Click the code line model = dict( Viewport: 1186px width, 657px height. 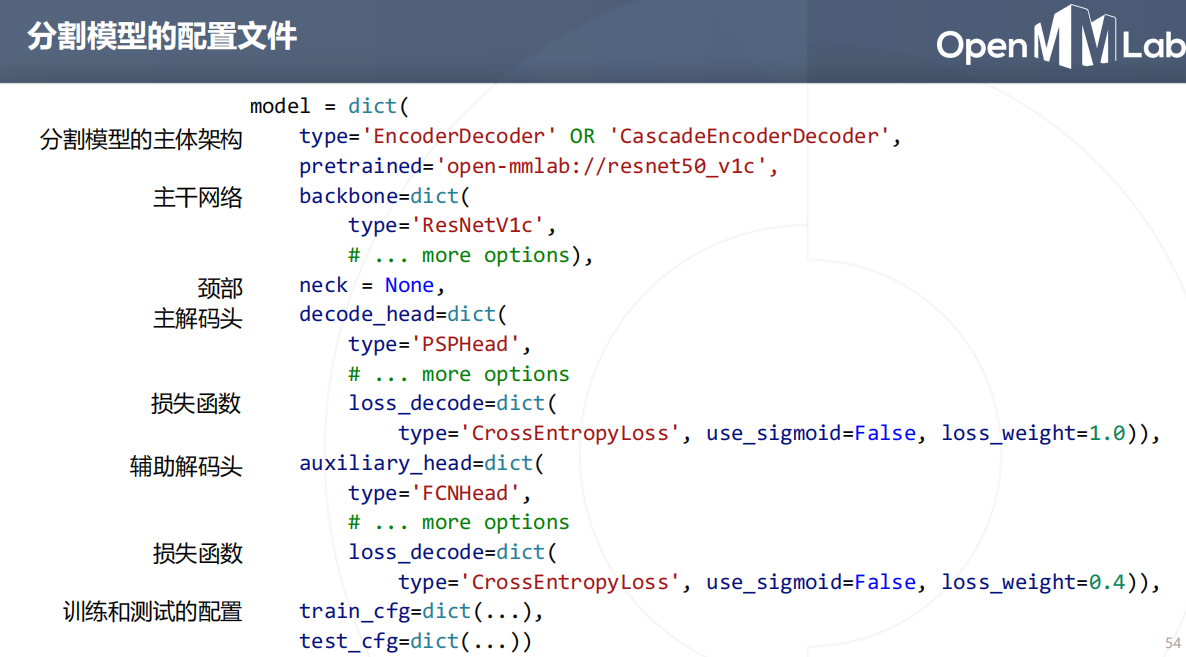pos(329,106)
